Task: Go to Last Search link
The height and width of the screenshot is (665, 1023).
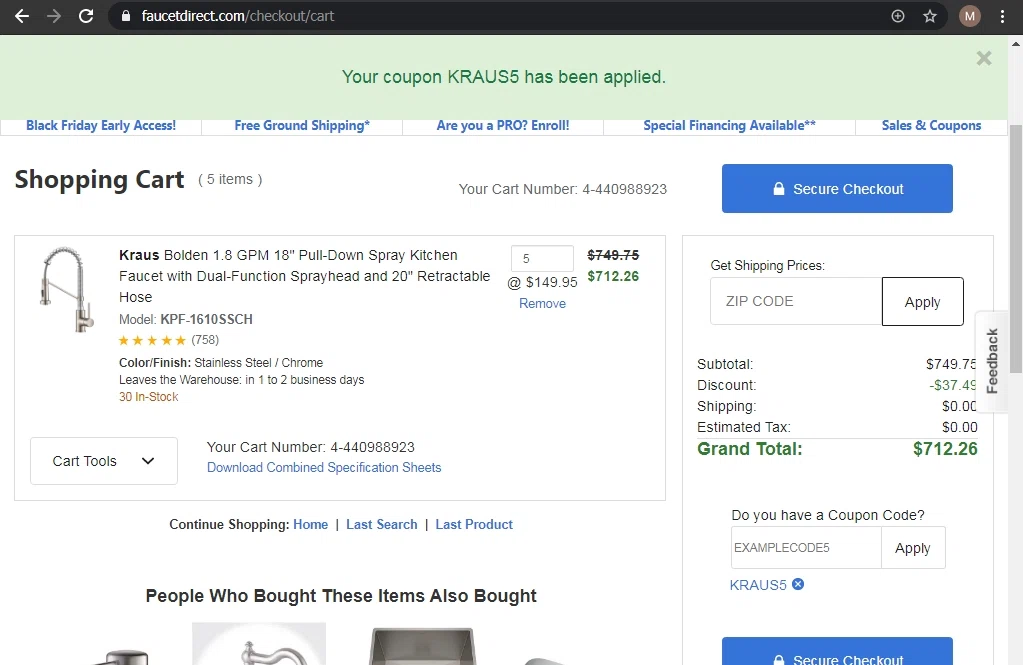Action: point(382,524)
